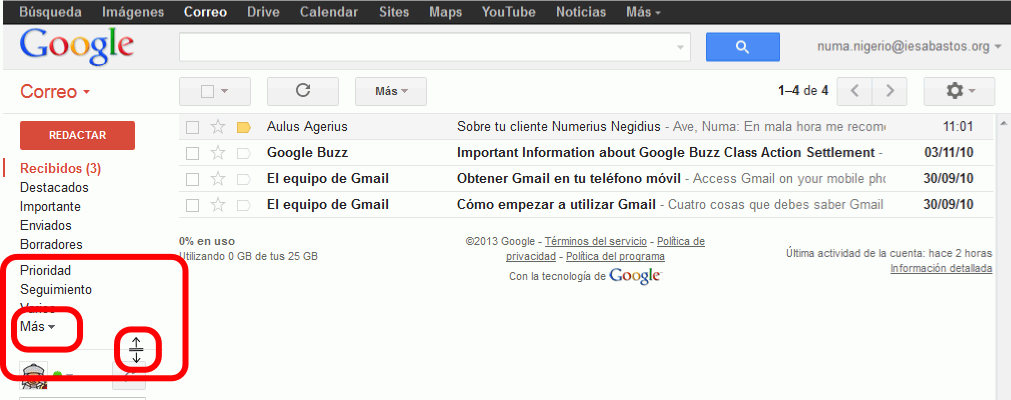Open Información detallada link
This screenshot has height=400, width=1011.
click(941, 268)
